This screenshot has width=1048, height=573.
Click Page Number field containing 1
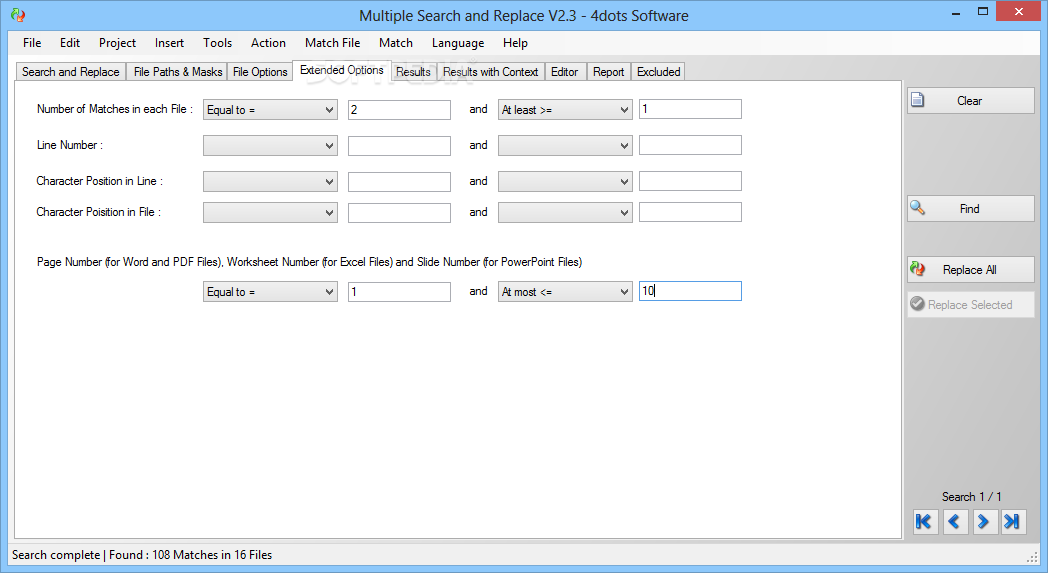[x=399, y=292]
